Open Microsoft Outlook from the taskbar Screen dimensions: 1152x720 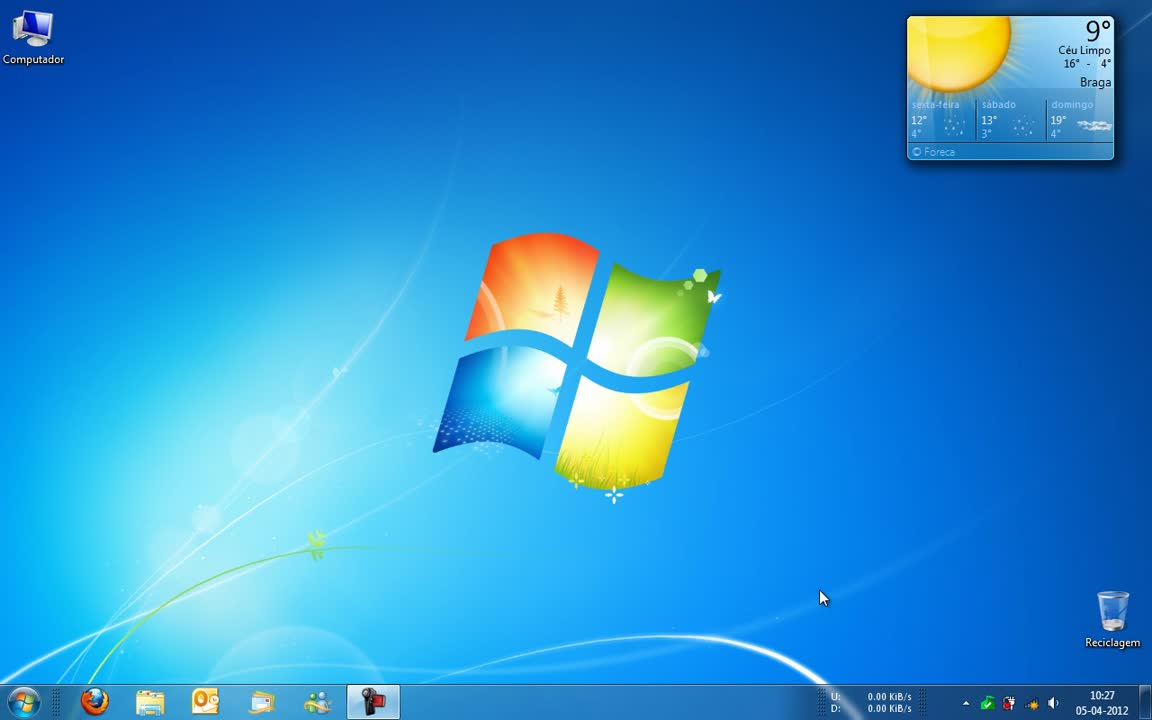(x=205, y=702)
